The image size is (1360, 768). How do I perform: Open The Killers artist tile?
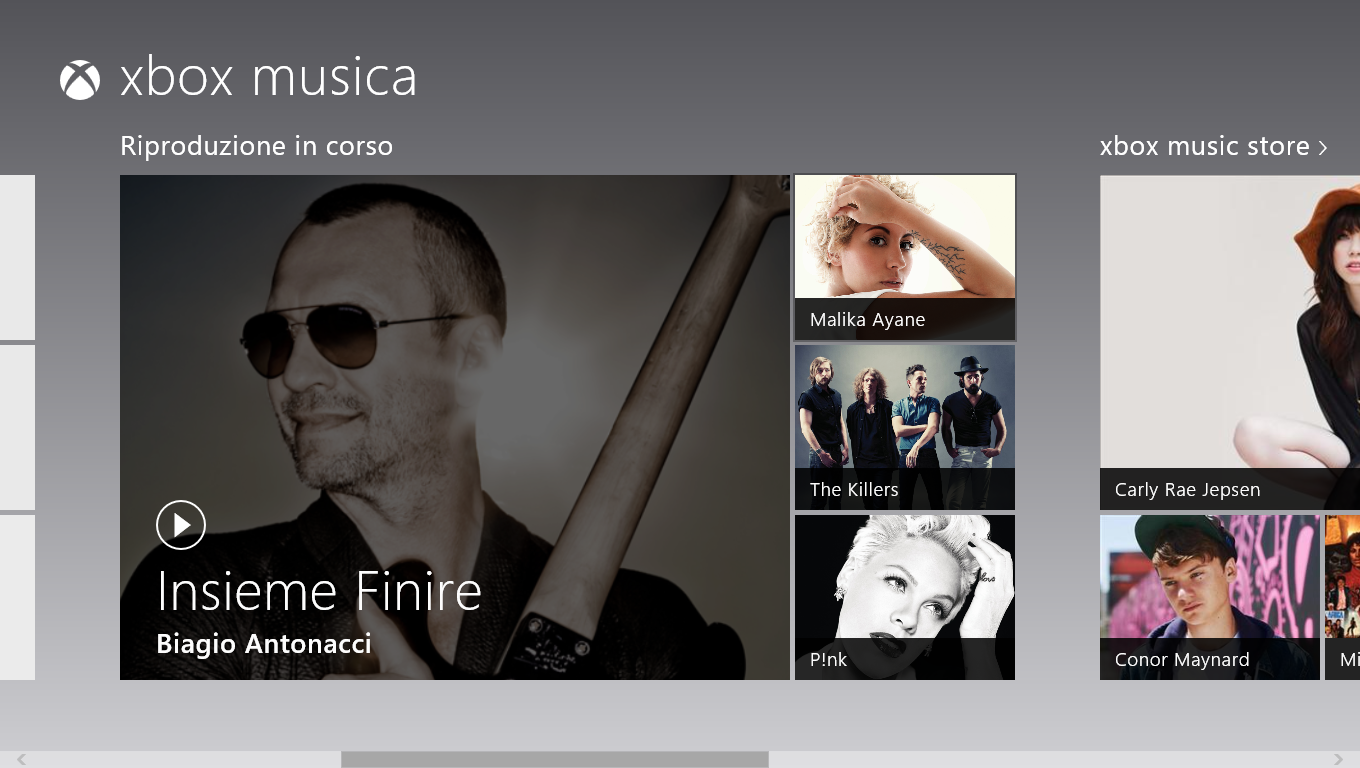[x=905, y=428]
